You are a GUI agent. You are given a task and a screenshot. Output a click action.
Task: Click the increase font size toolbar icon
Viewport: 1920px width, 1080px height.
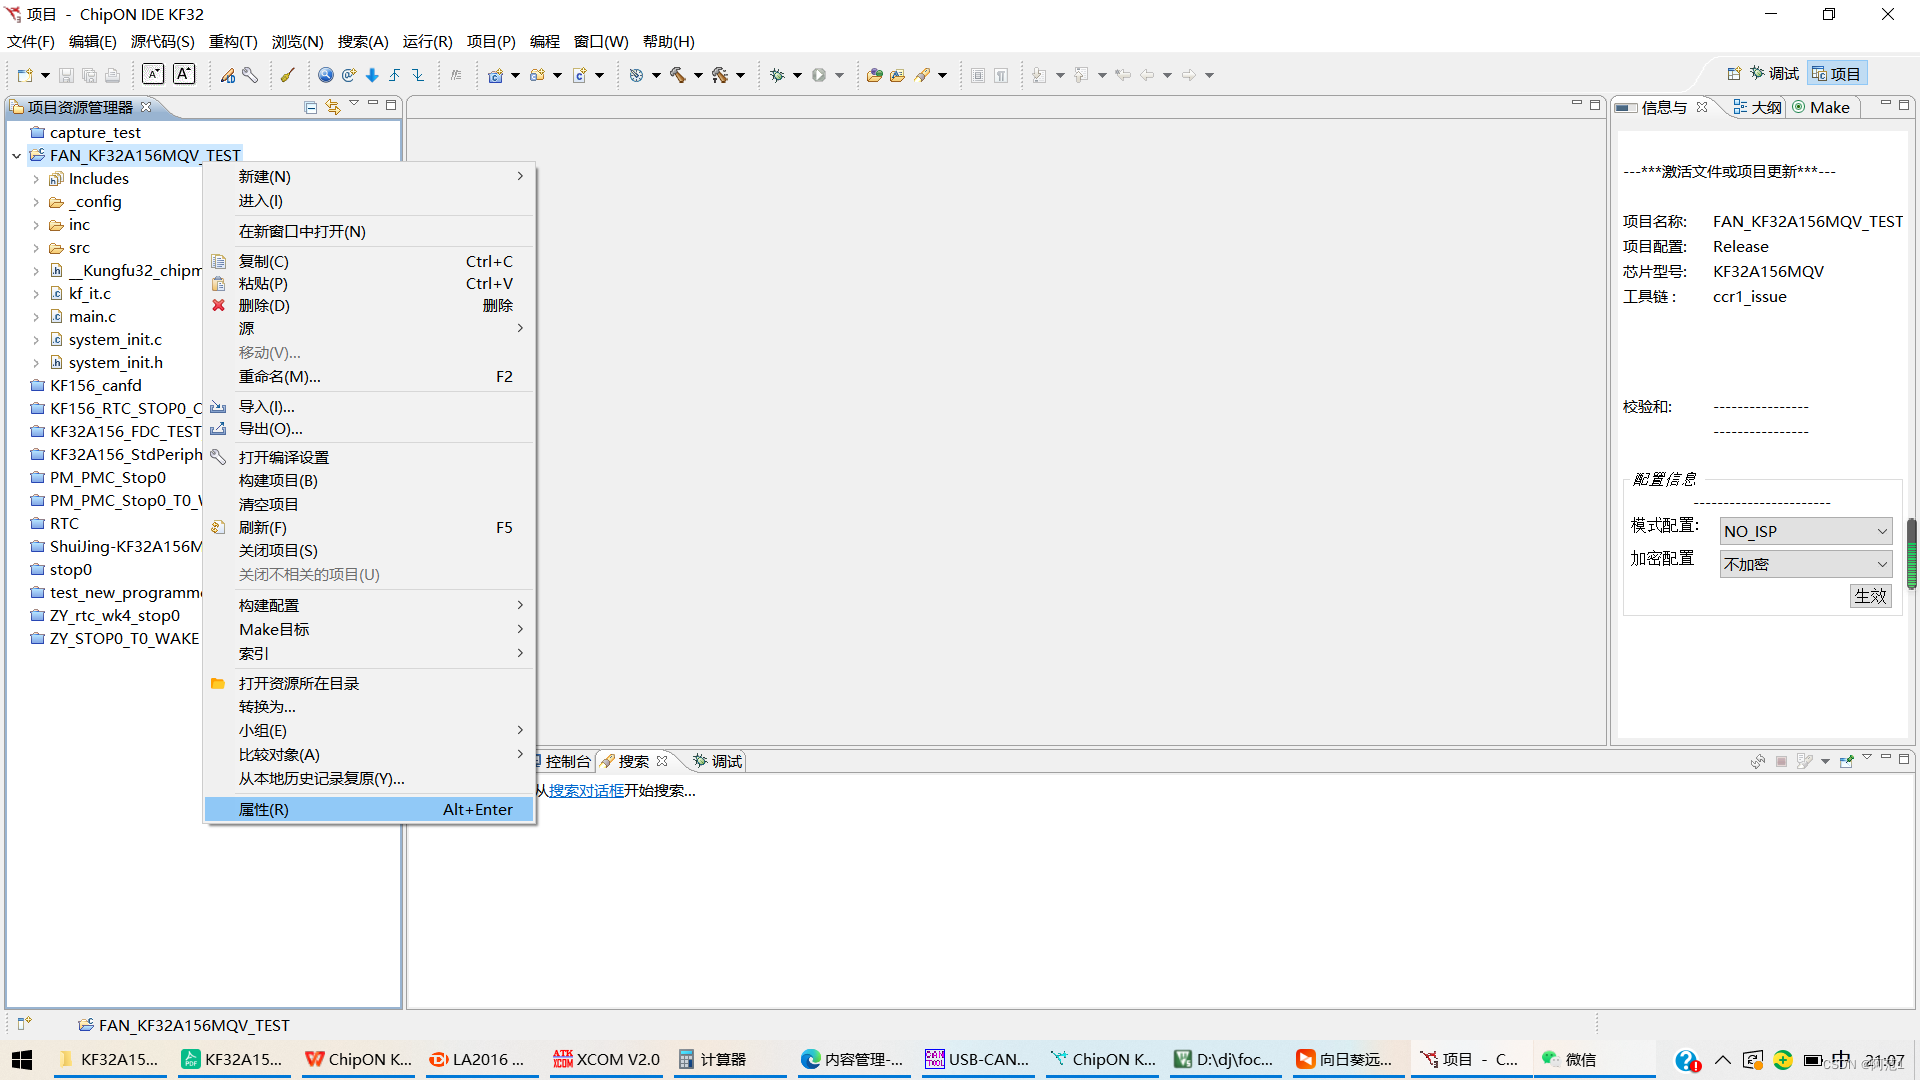184,74
